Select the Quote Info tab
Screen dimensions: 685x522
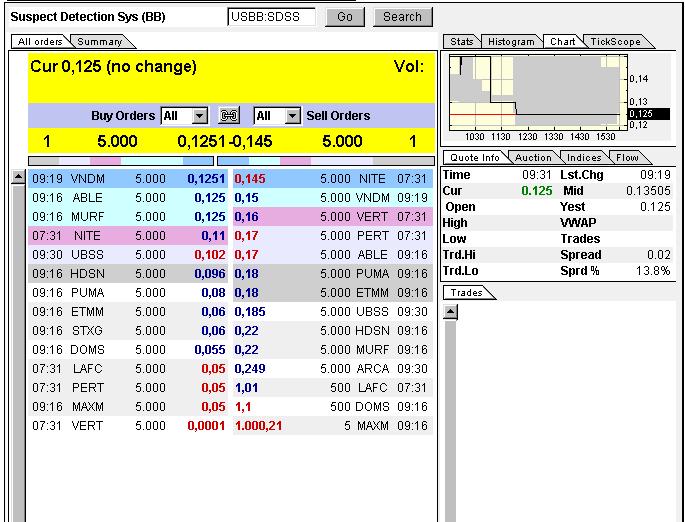(474, 157)
